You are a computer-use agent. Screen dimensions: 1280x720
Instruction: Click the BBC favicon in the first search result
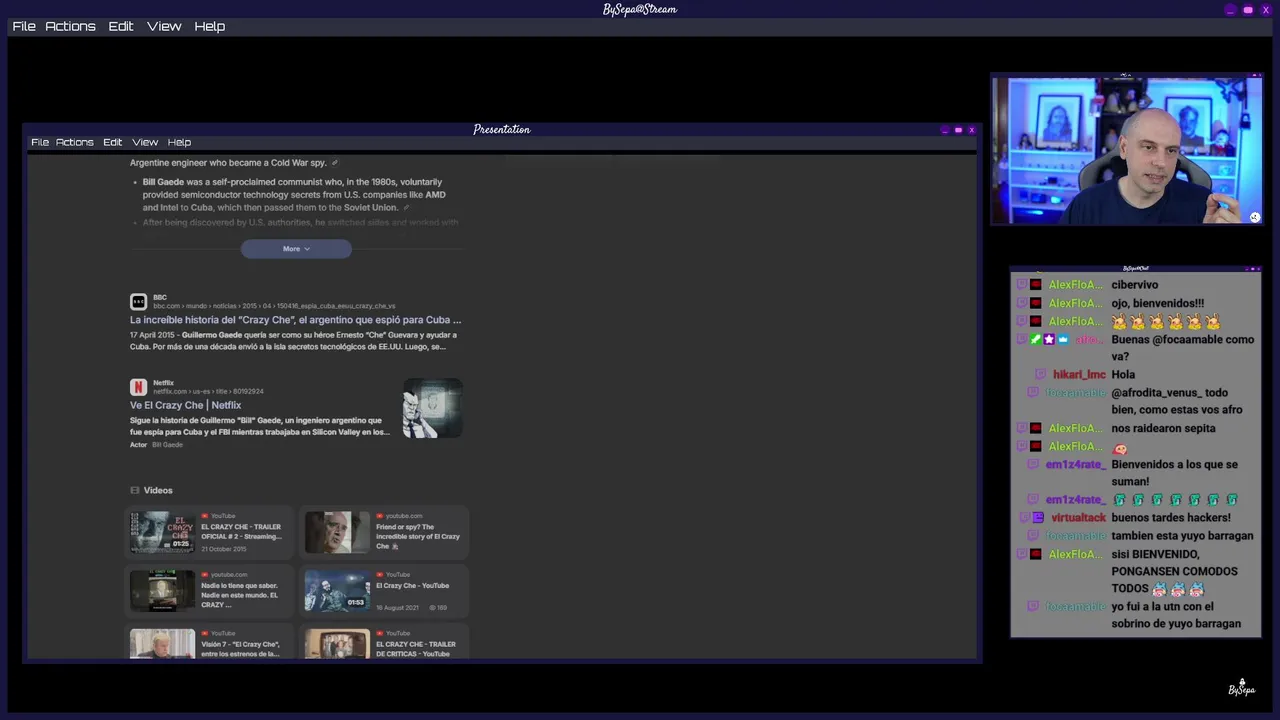pyautogui.click(x=138, y=302)
